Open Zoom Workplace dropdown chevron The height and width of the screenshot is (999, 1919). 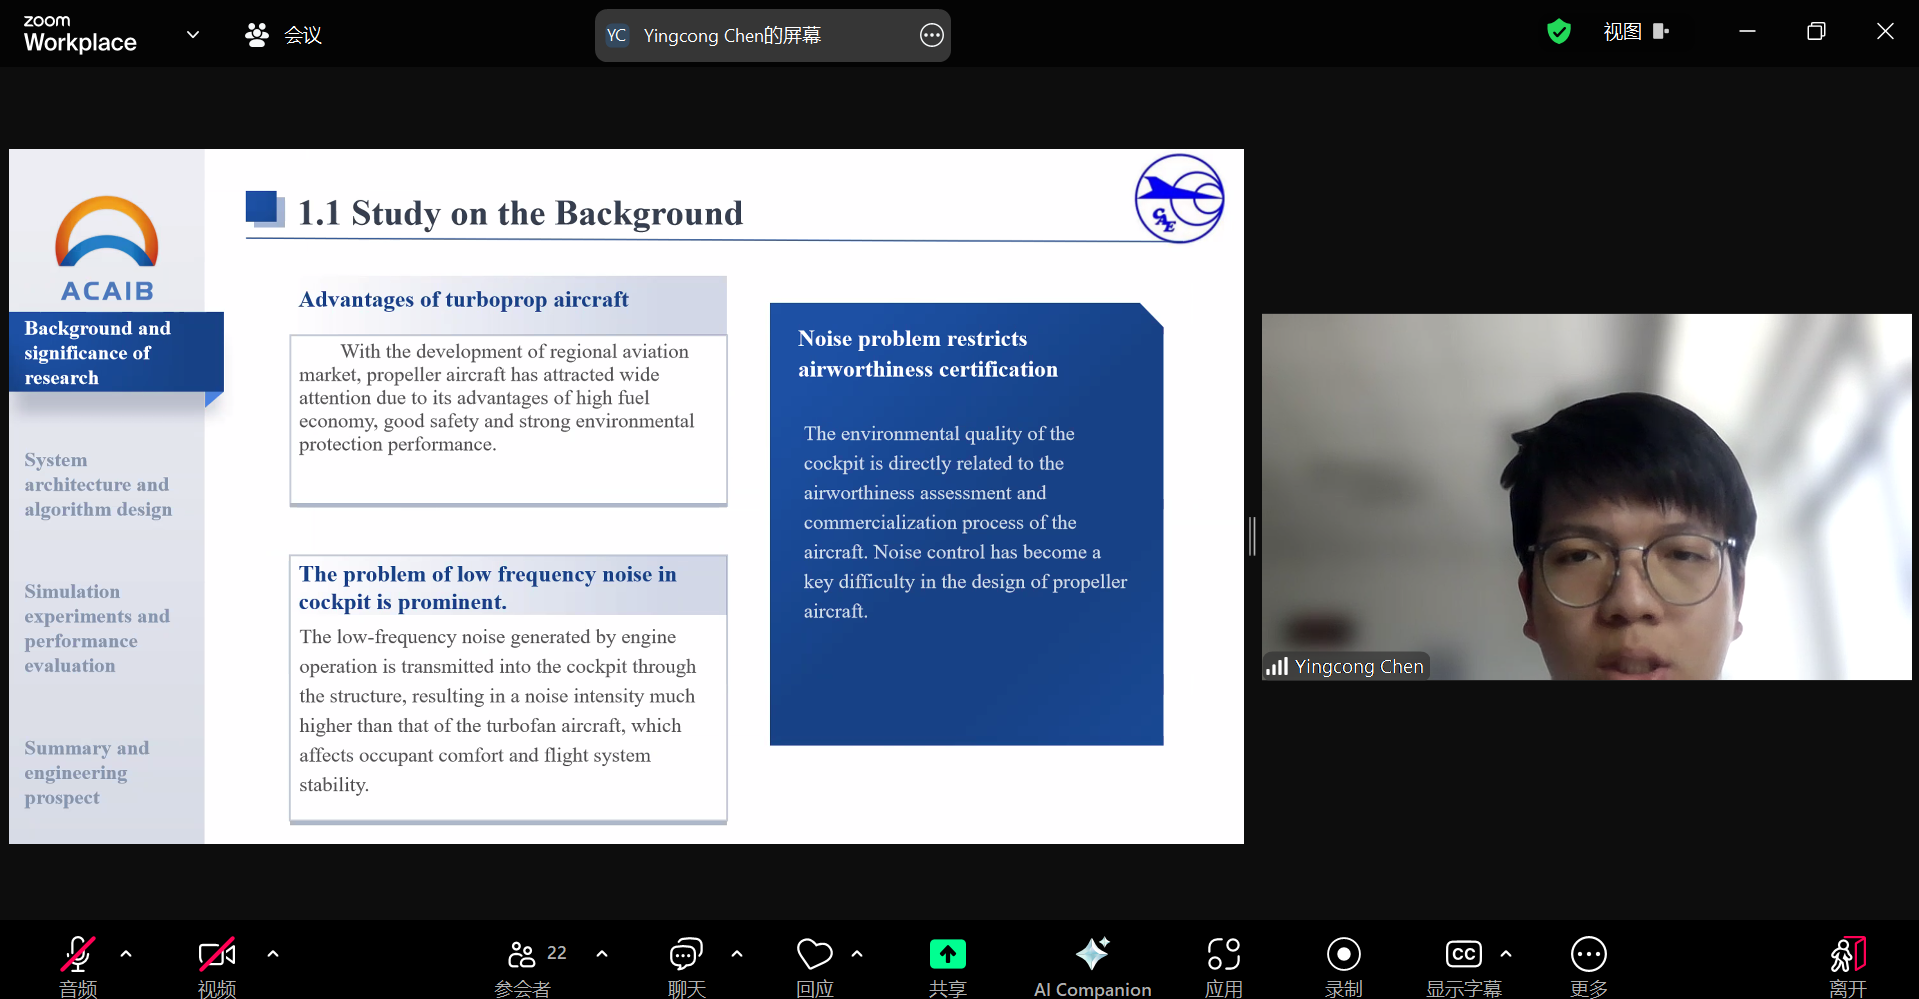(193, 35)
